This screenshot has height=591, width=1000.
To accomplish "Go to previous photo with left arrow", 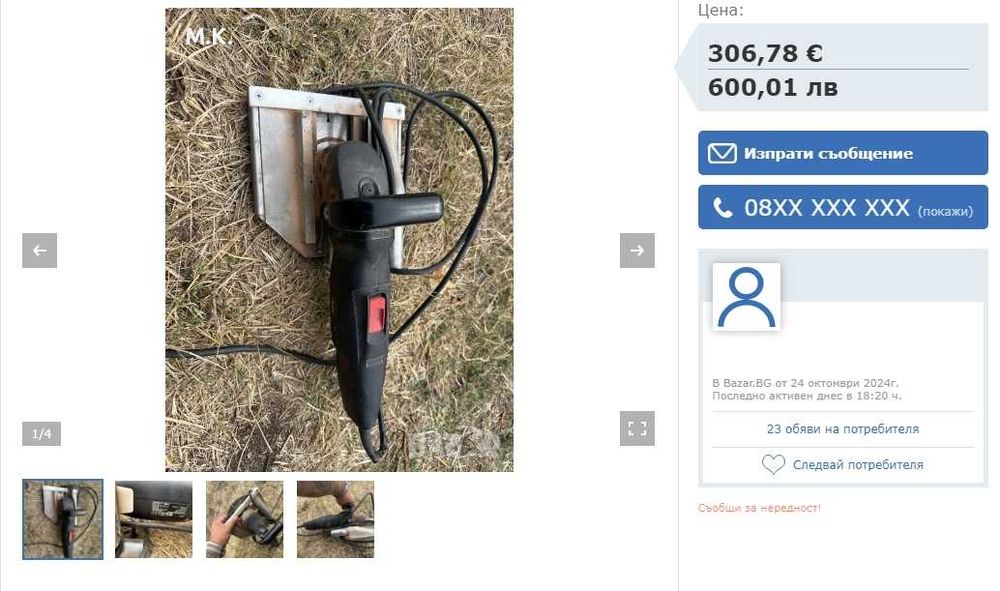I will (x=40, y=251).
